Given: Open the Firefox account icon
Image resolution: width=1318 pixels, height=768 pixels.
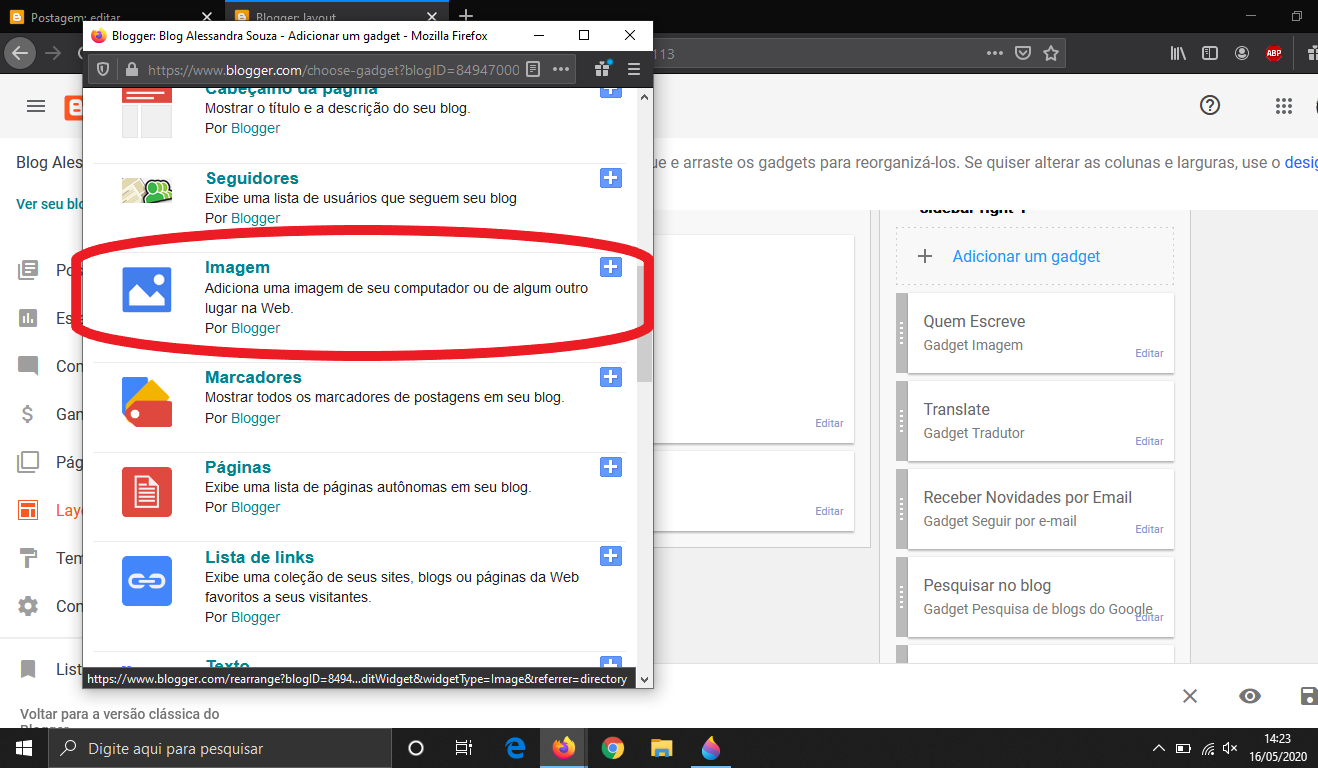Looking at the screenshot, I should (1242, 53).
